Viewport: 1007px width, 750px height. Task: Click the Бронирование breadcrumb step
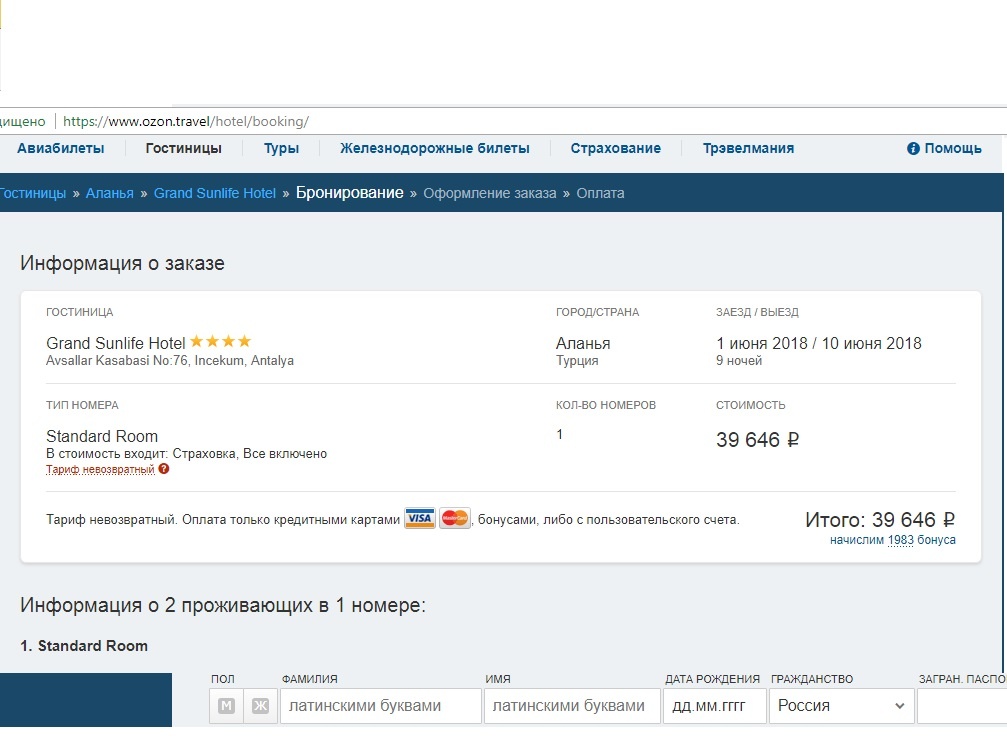[x=349, y=193]
